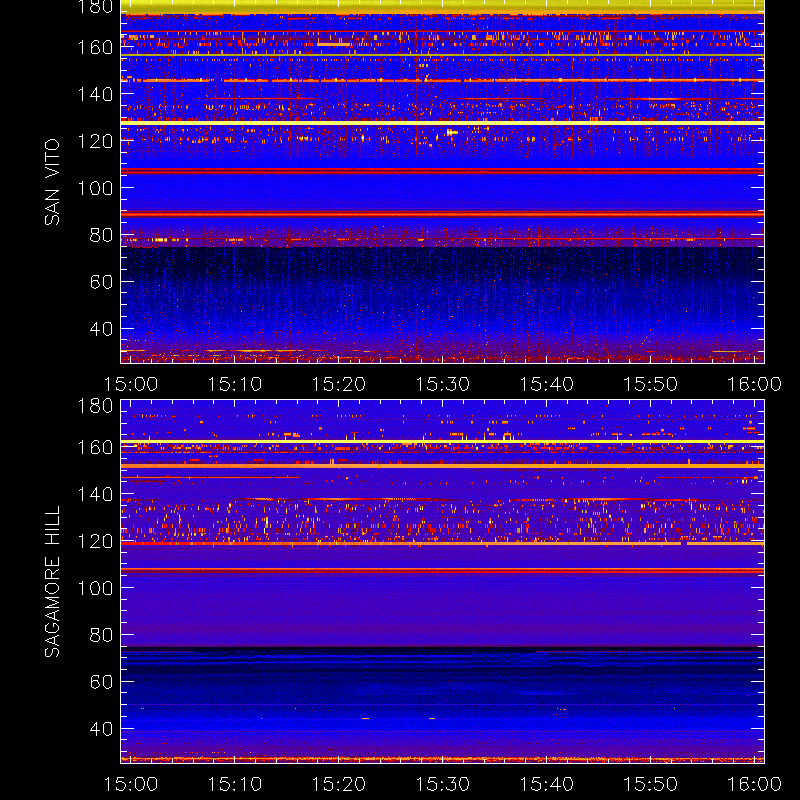Click the 120 frequency label on San Vito axis
Viewport: 800px width, 800px height.
click(x=95, y=141)
